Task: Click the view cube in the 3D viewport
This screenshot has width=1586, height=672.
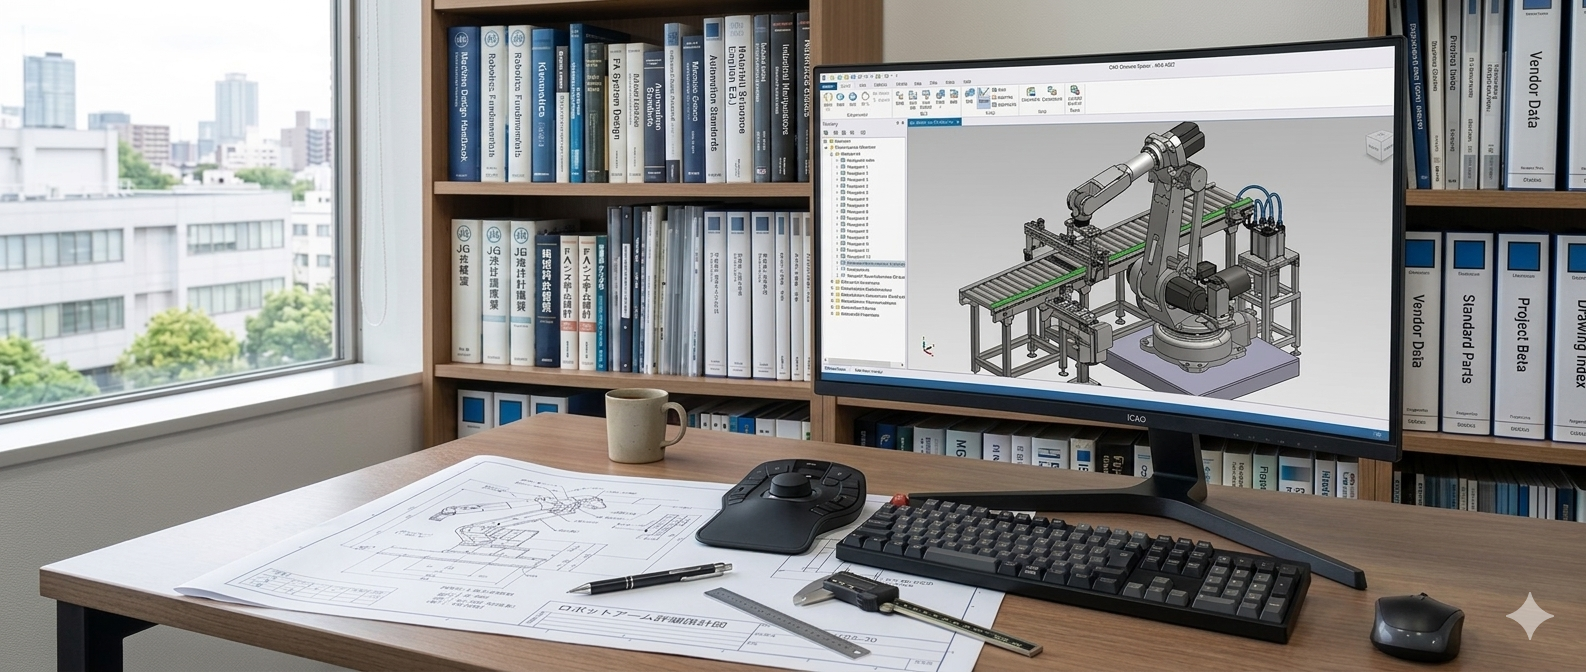Action: pos(1380,146)
